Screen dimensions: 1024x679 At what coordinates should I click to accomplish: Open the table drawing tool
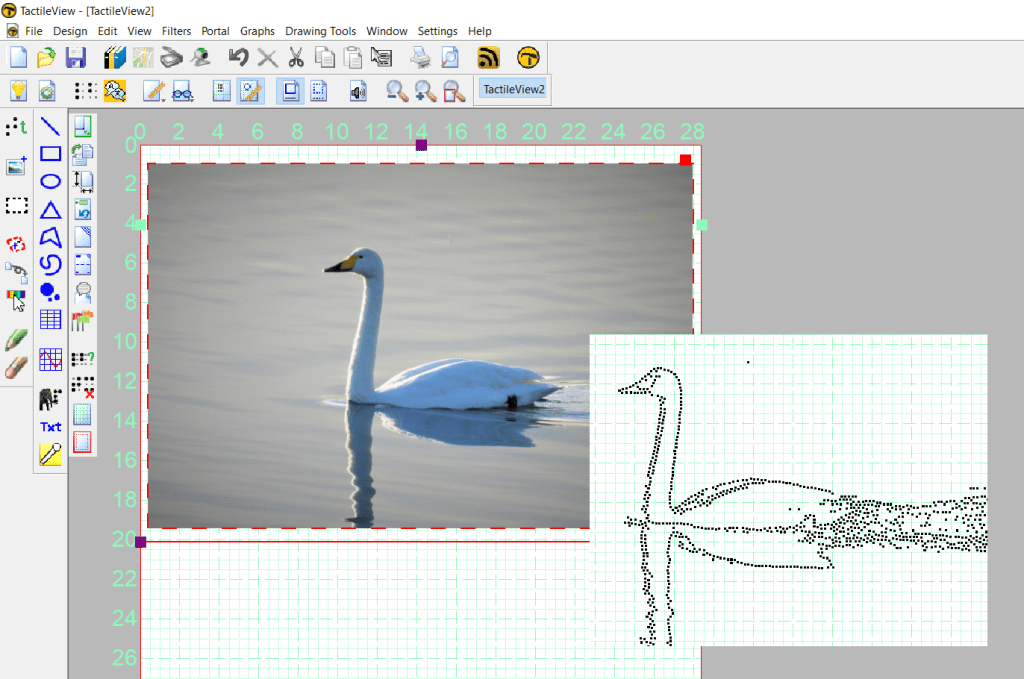(49, 317)
